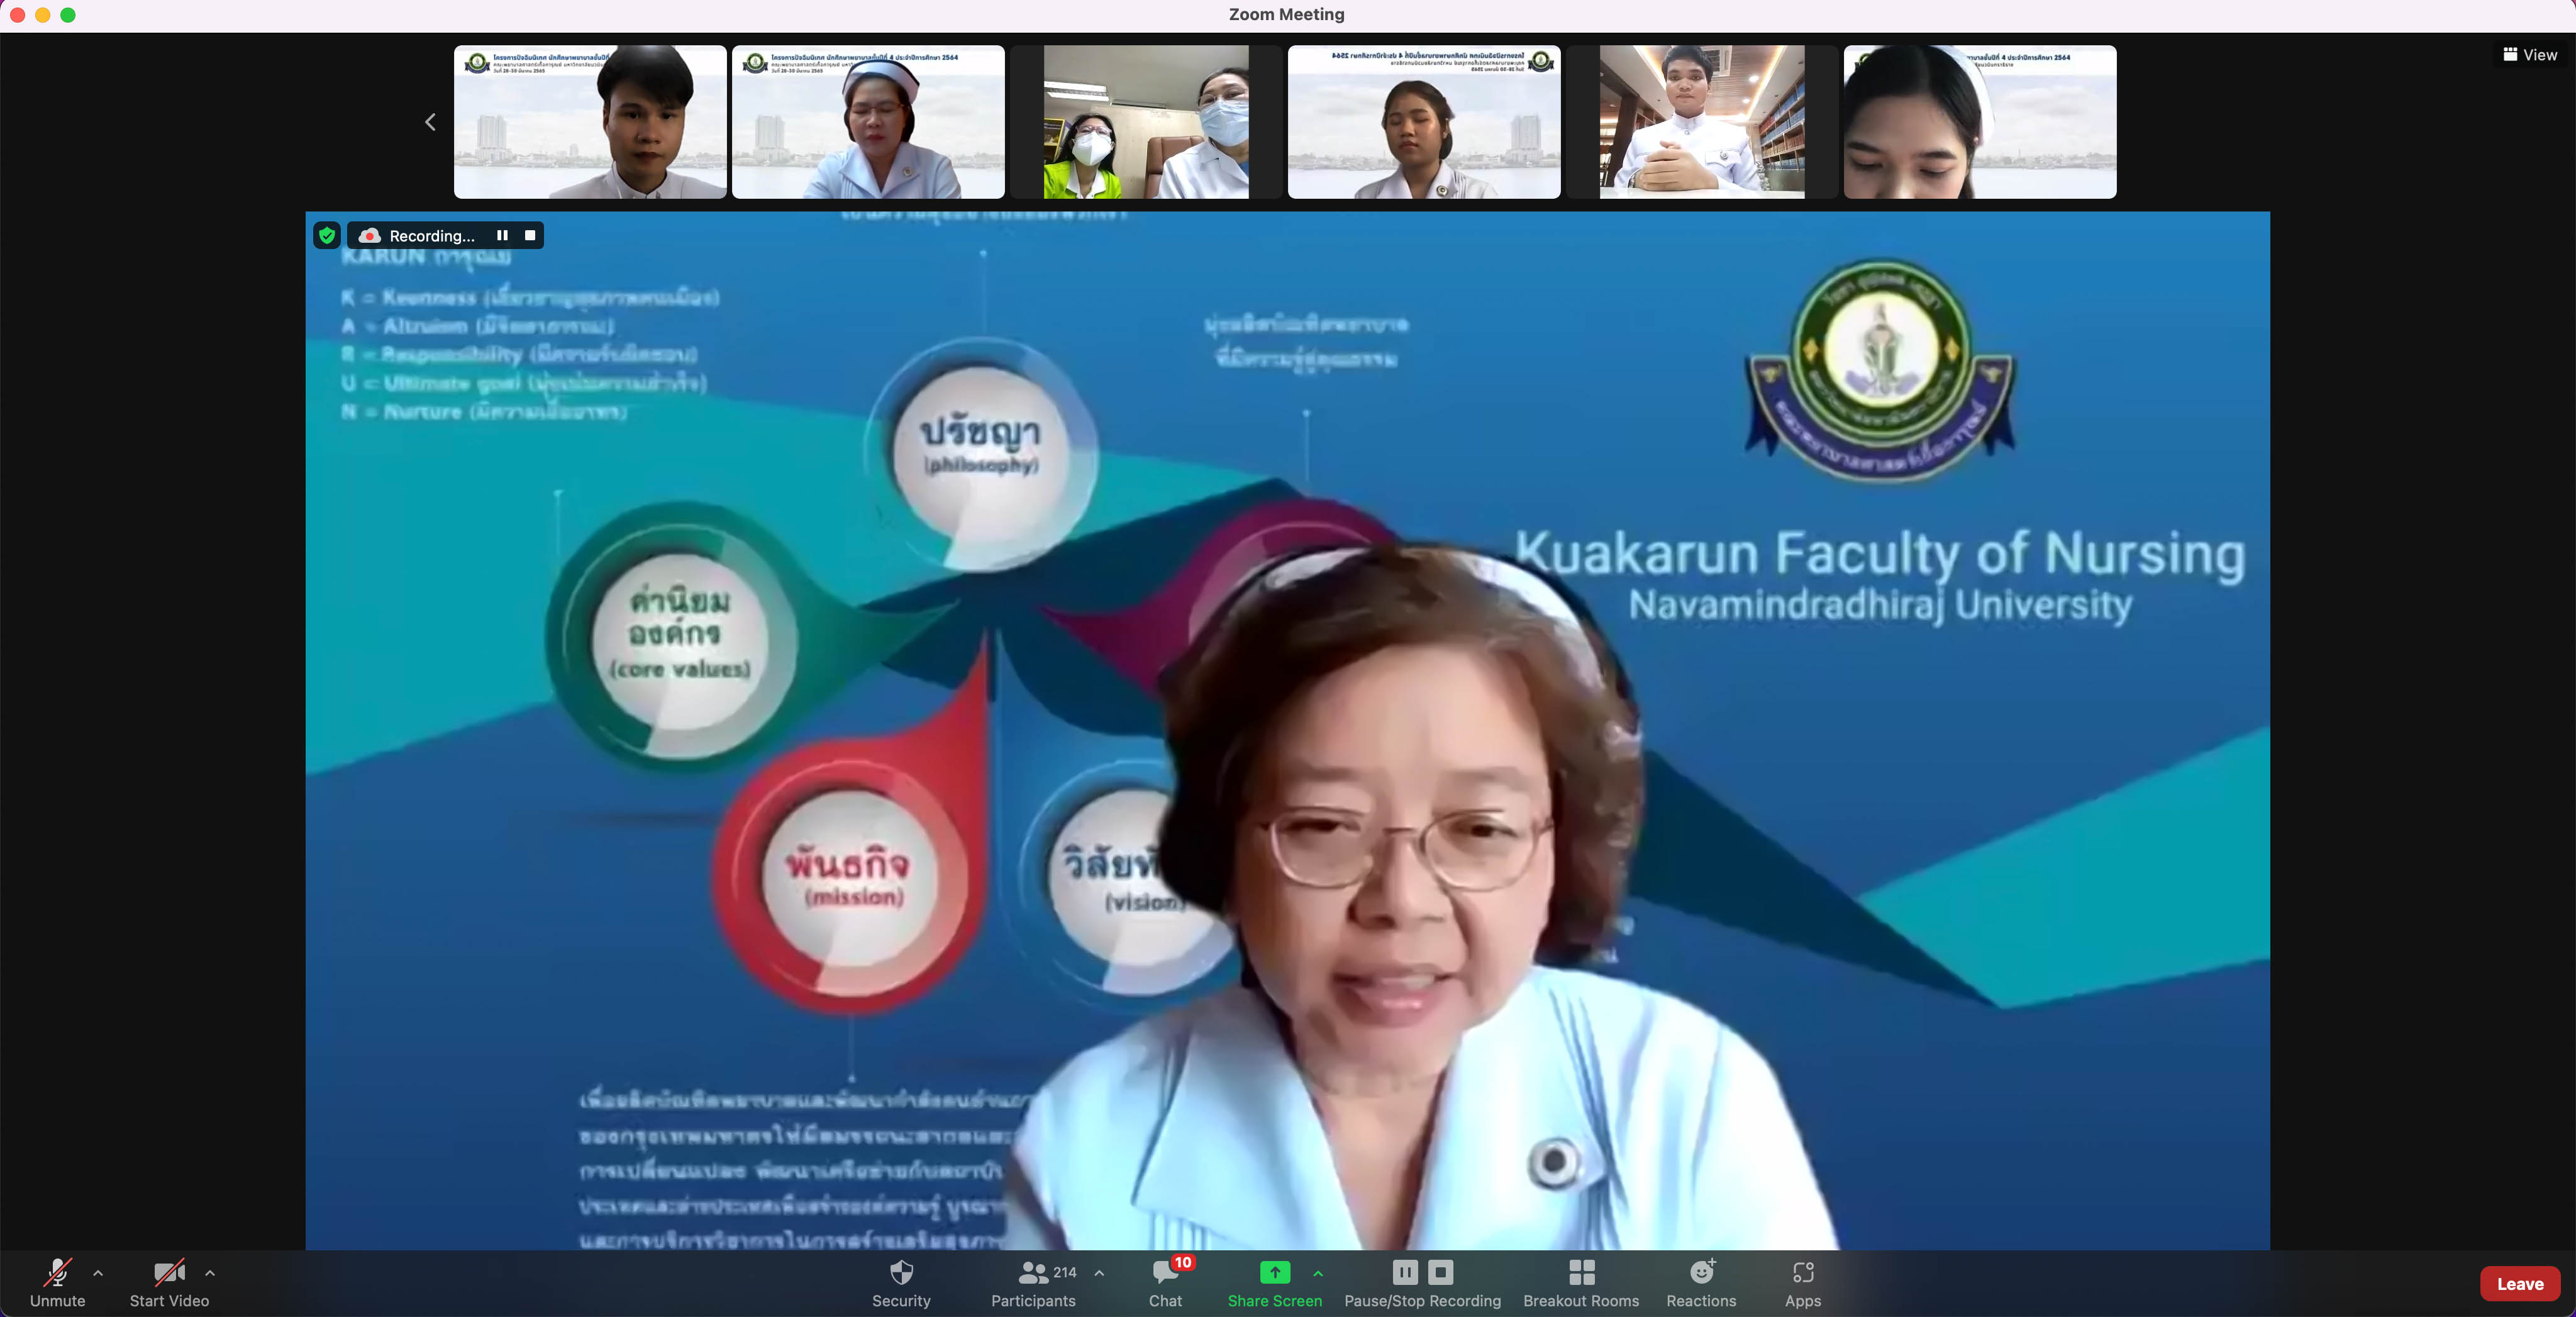Open the Reactions menu

(x=1701, y=1283)
